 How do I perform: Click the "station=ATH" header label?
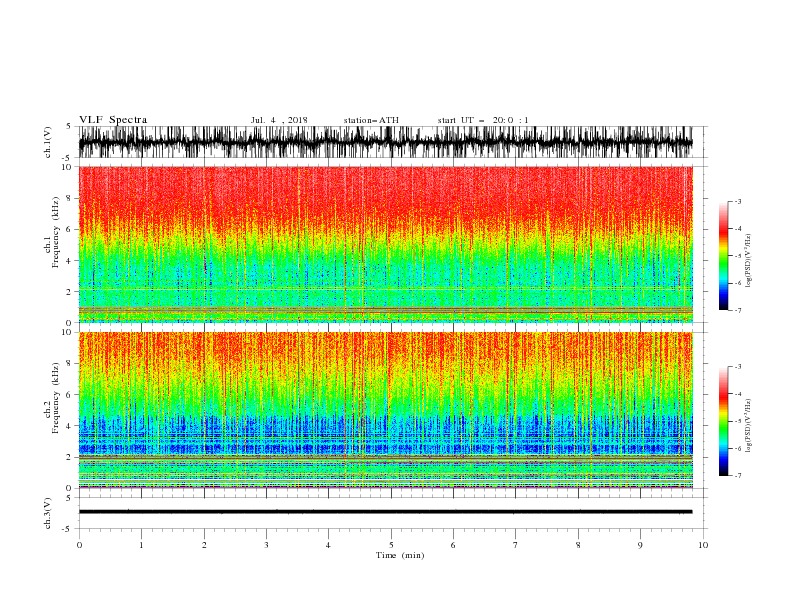pyautogui.click(x=371, y=120)
